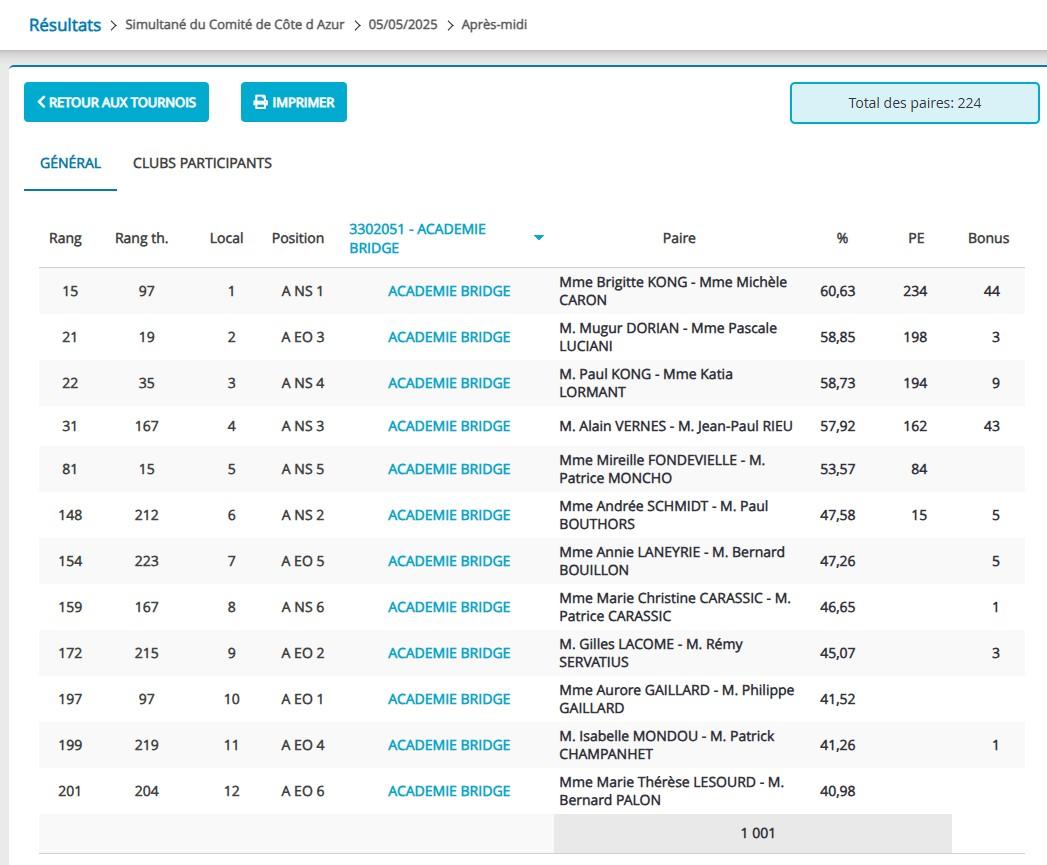Select pair M. Gilles LACOME - M. Rémy SERVATIUS
The image size is (1047, 865).
pos(651,653)
